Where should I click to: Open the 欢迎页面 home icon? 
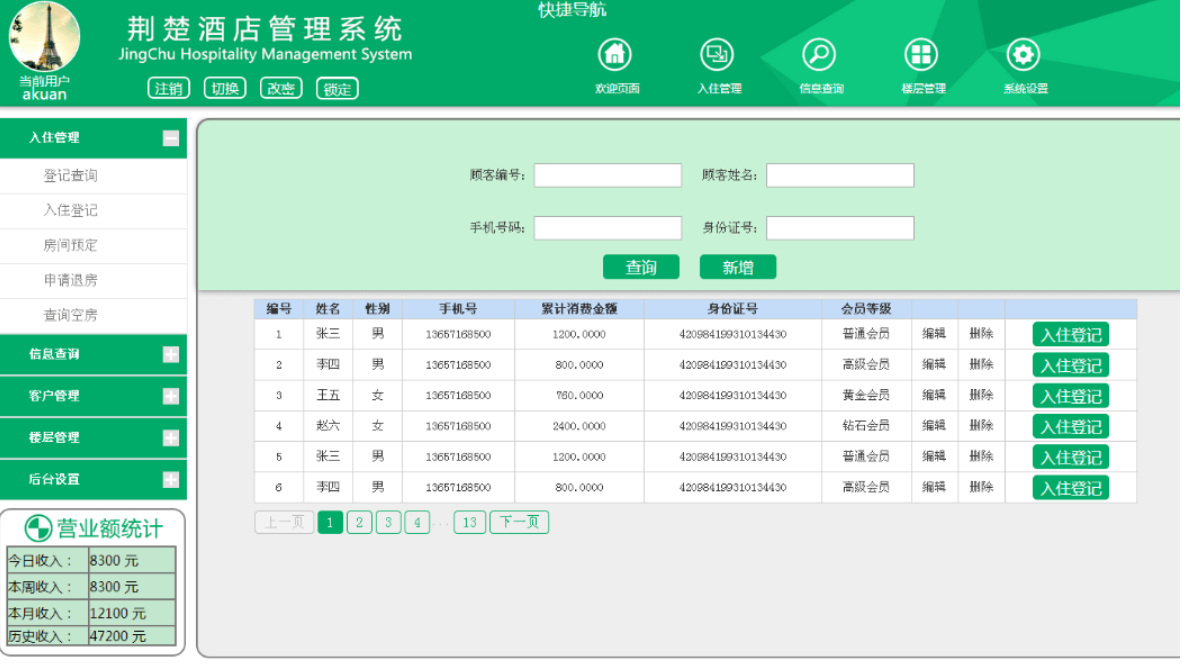point(615,55)
